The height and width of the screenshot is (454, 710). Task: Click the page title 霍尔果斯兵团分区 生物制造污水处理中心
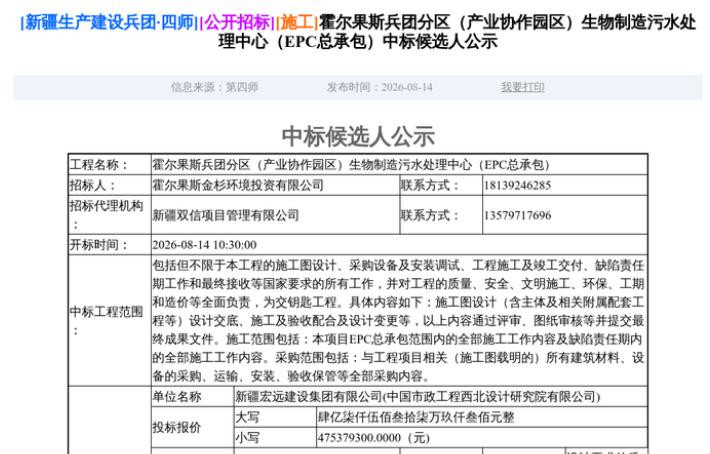[457, 32]
